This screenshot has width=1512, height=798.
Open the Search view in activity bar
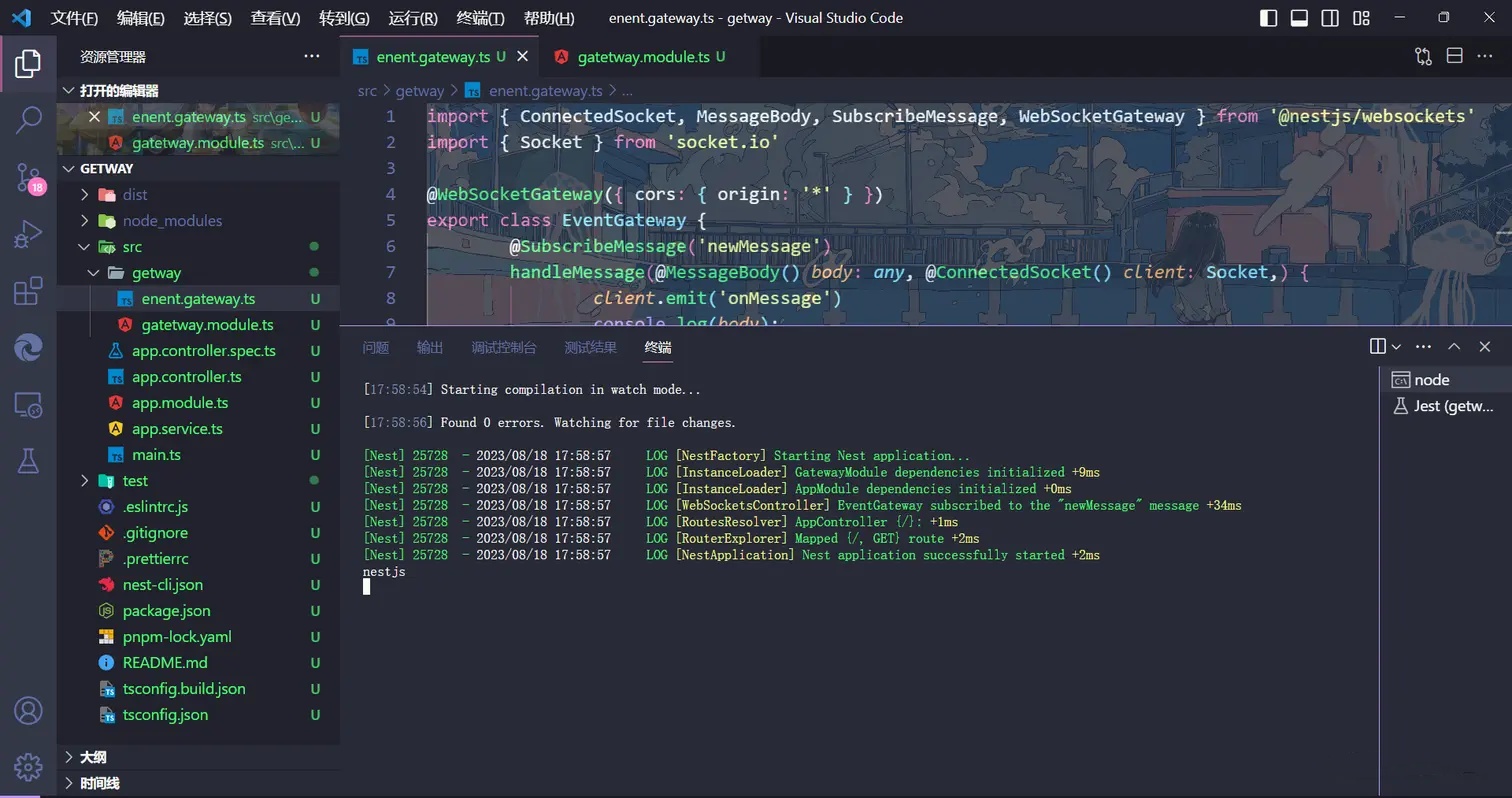28,120
